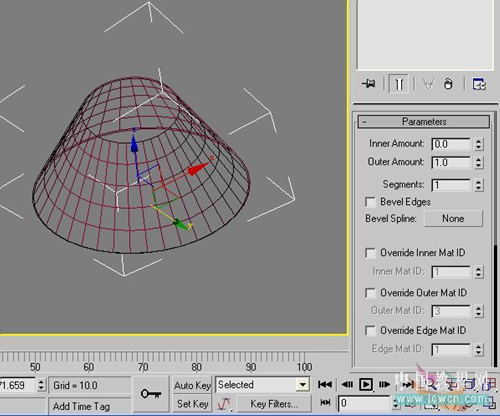Viewport: 500px width, 416px height.
Task: Click Remove Modifier trash icon
Action: pos(448,84)
